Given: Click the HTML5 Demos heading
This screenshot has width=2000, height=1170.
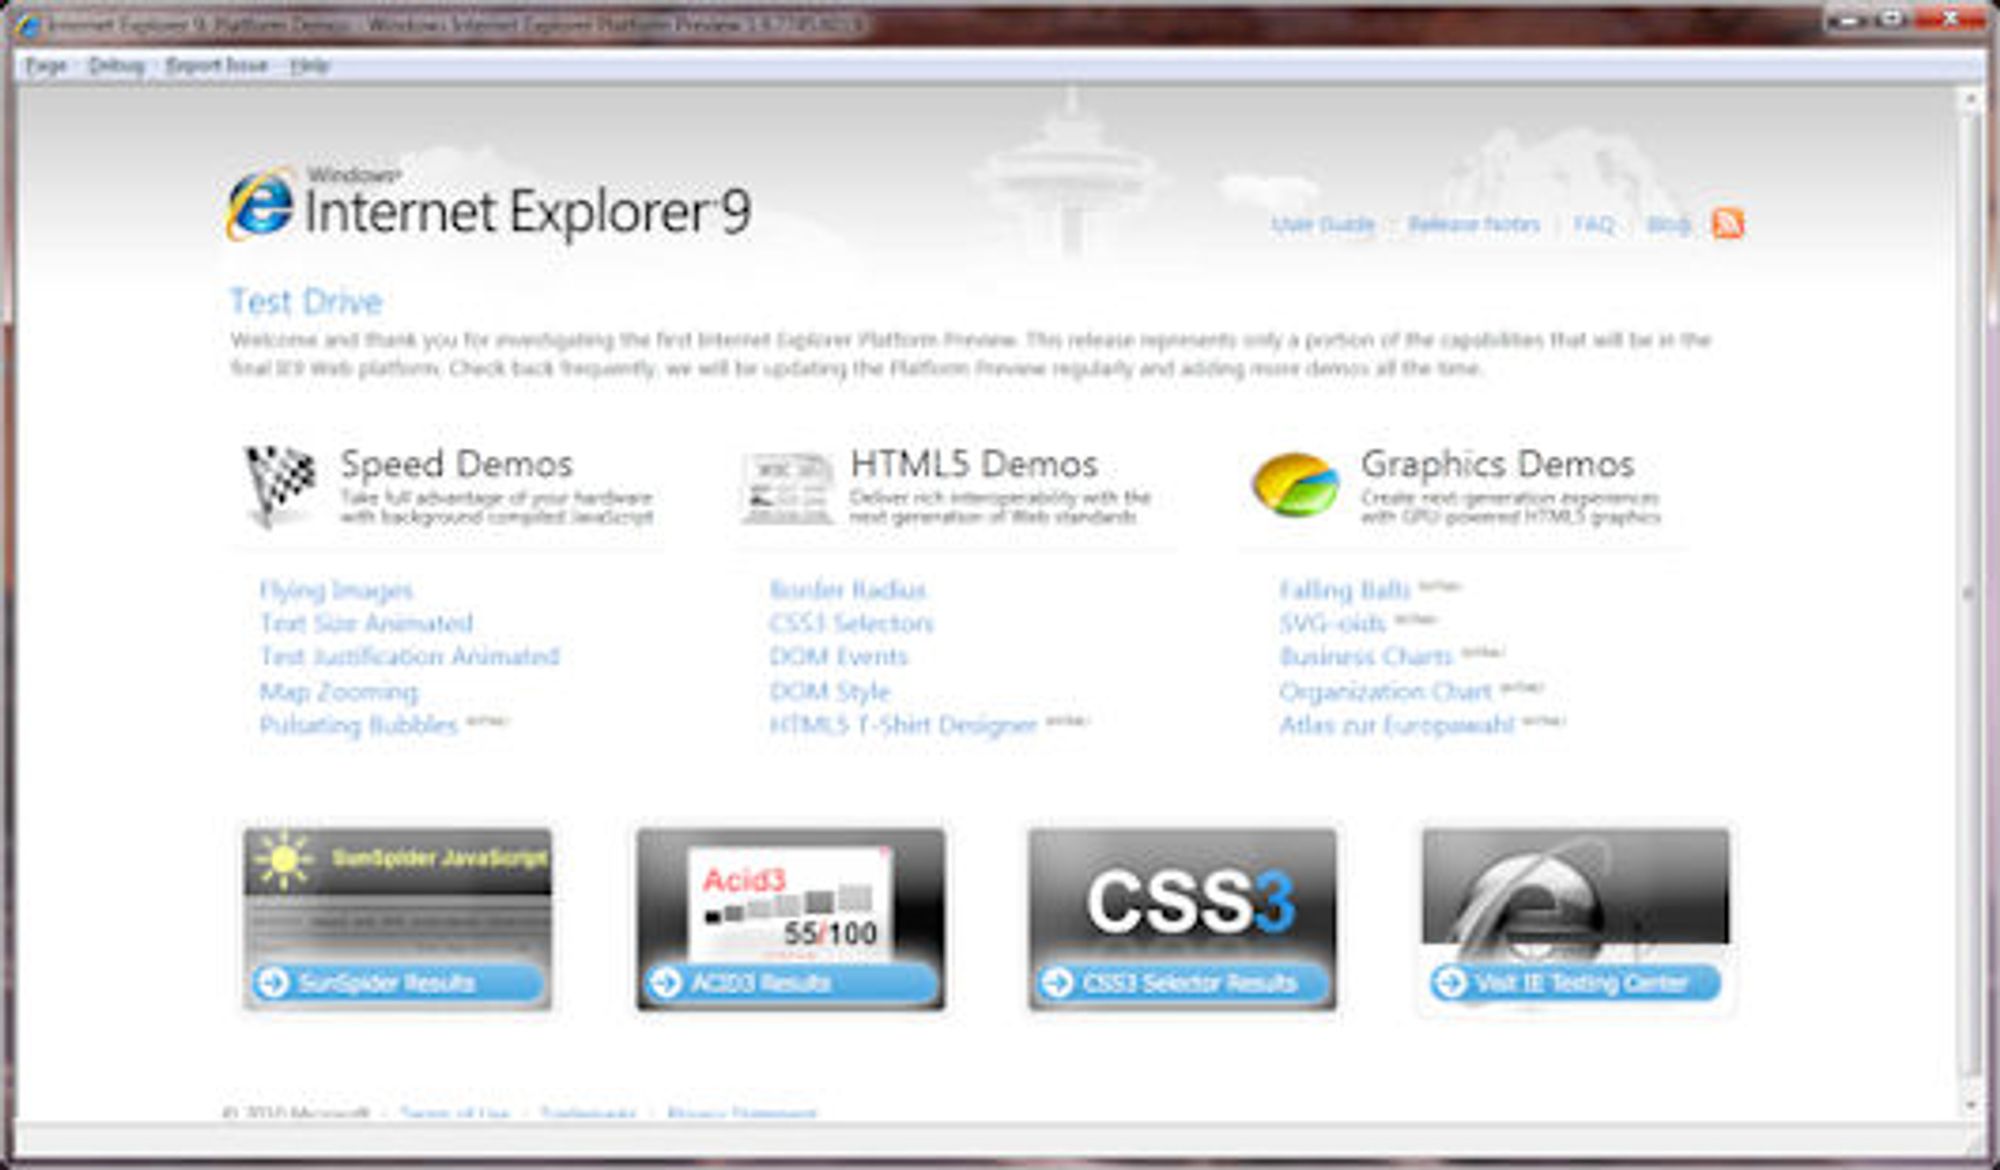Looking at the screenshot, I should pyautogui.click(x=974, y=464).
